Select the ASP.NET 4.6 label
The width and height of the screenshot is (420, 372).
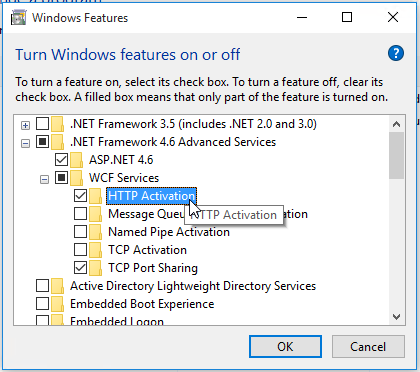121,160
